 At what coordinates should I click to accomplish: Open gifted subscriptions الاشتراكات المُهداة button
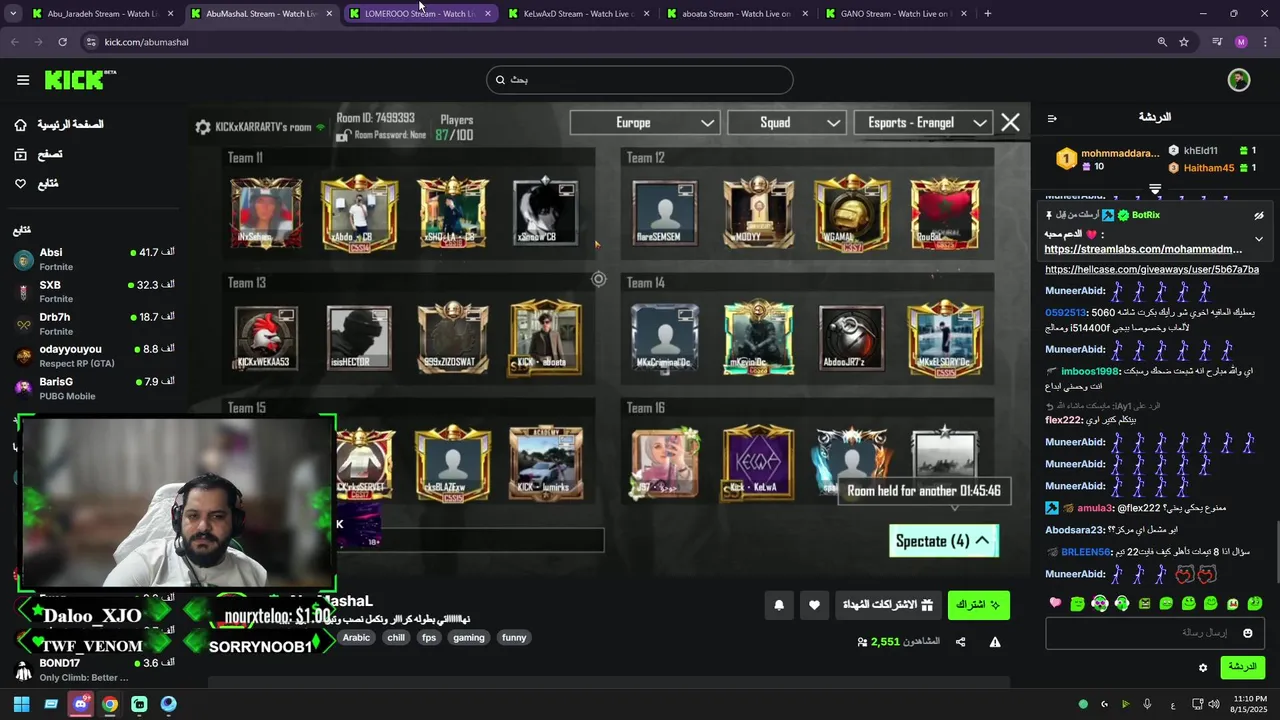point(887,605)
